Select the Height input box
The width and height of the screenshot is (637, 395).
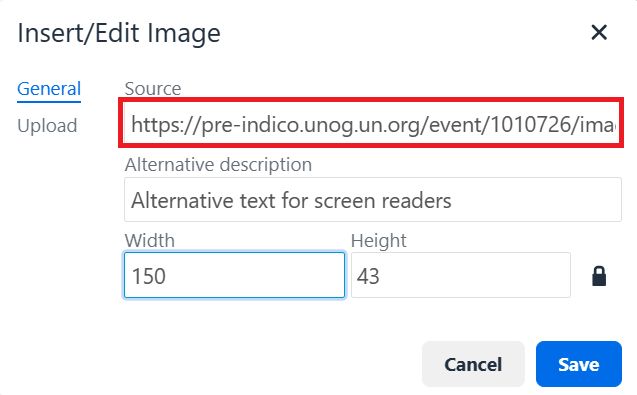coord(461,275)
